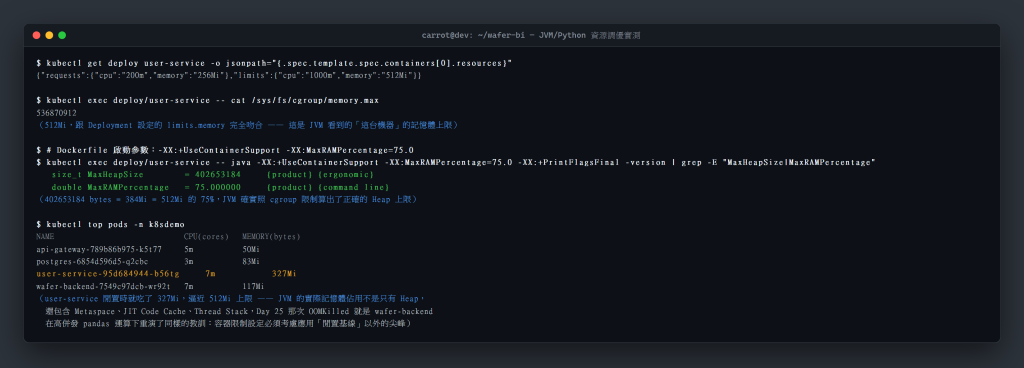Screen dimensions: 1024x368
Task: Select highlighted pod 'user-service-95d684944-b56tg'
Action: 108,274
